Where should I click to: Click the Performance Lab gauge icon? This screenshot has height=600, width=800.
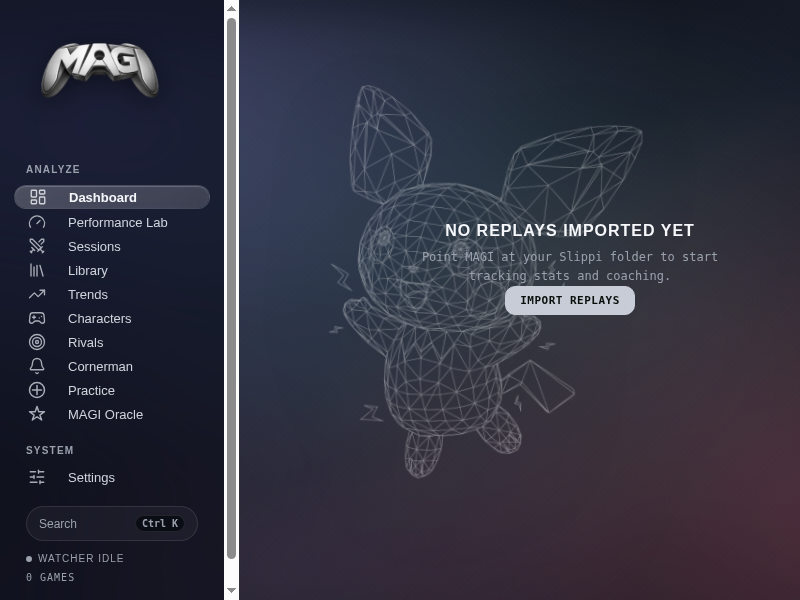tap(37, 222)
